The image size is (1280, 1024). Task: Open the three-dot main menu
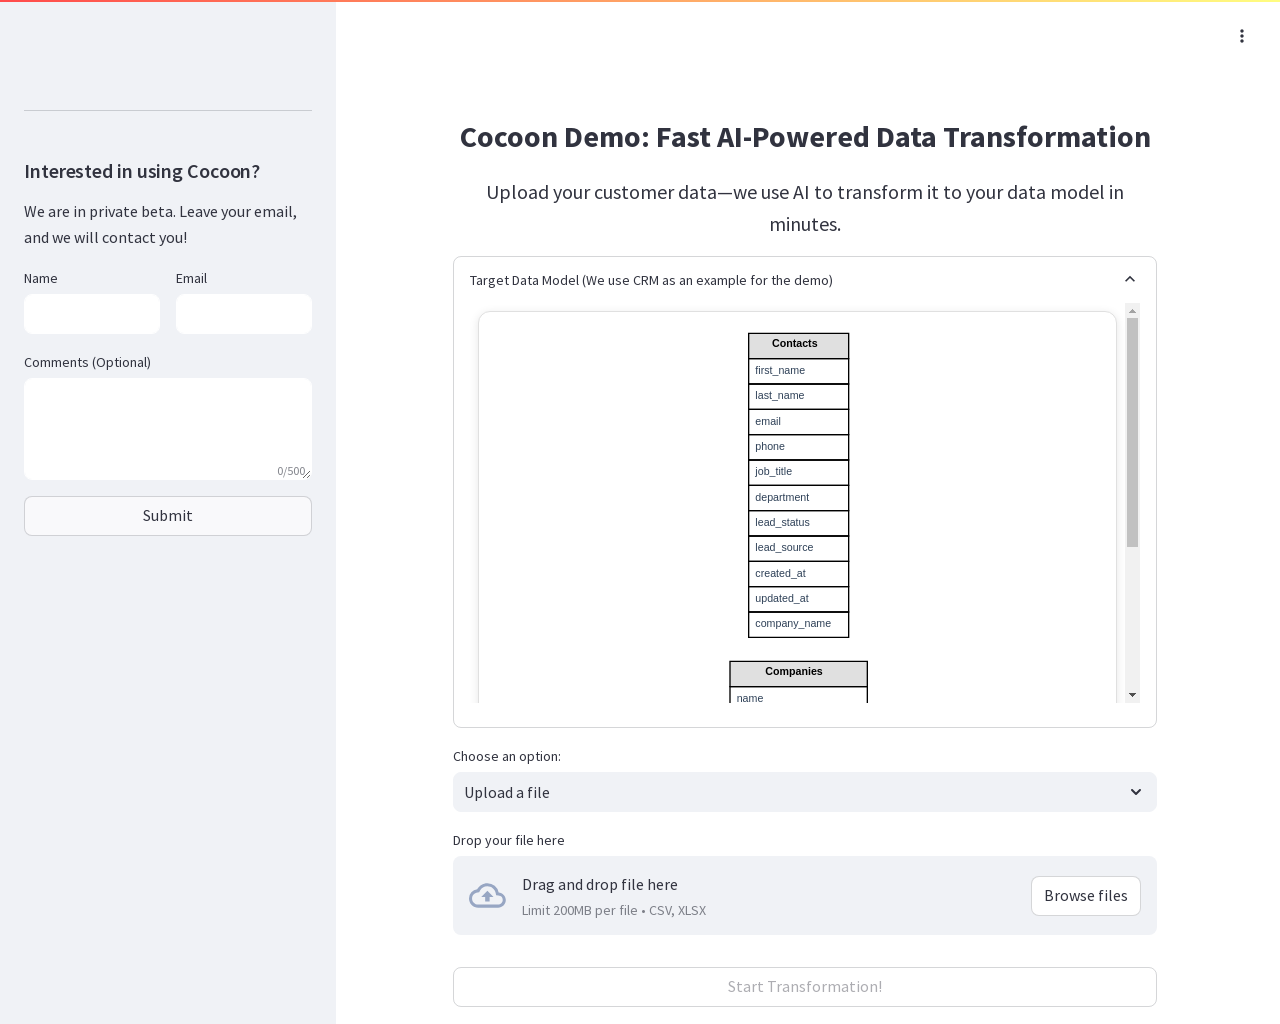[x=1242, y=36]
